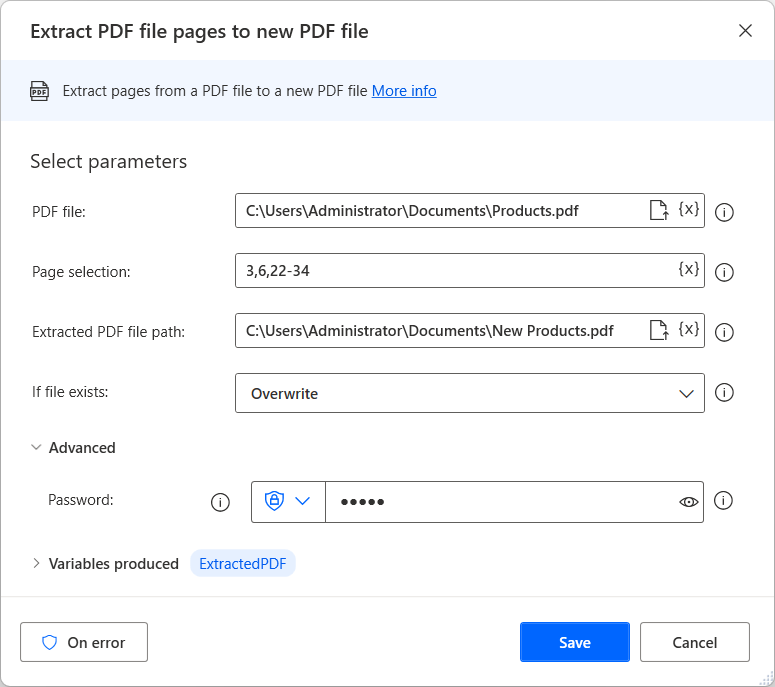Click the PDF document icon in banner
The image size is (775, 687).
coord(40,91)
